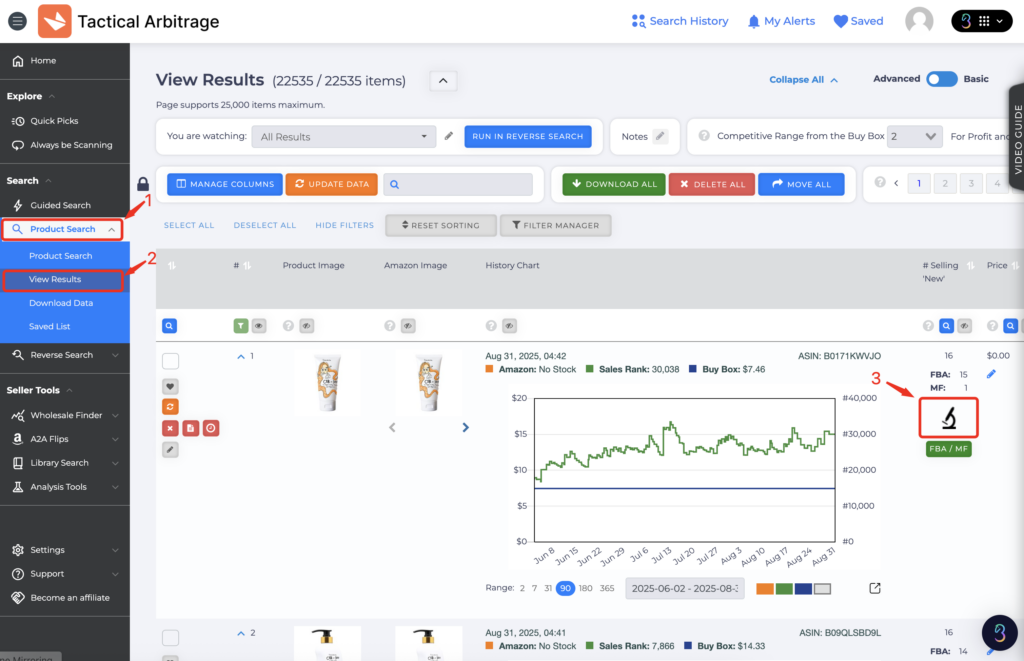
Task: Toggle blue Buy Box series swatch
Action: coord(803,589)
